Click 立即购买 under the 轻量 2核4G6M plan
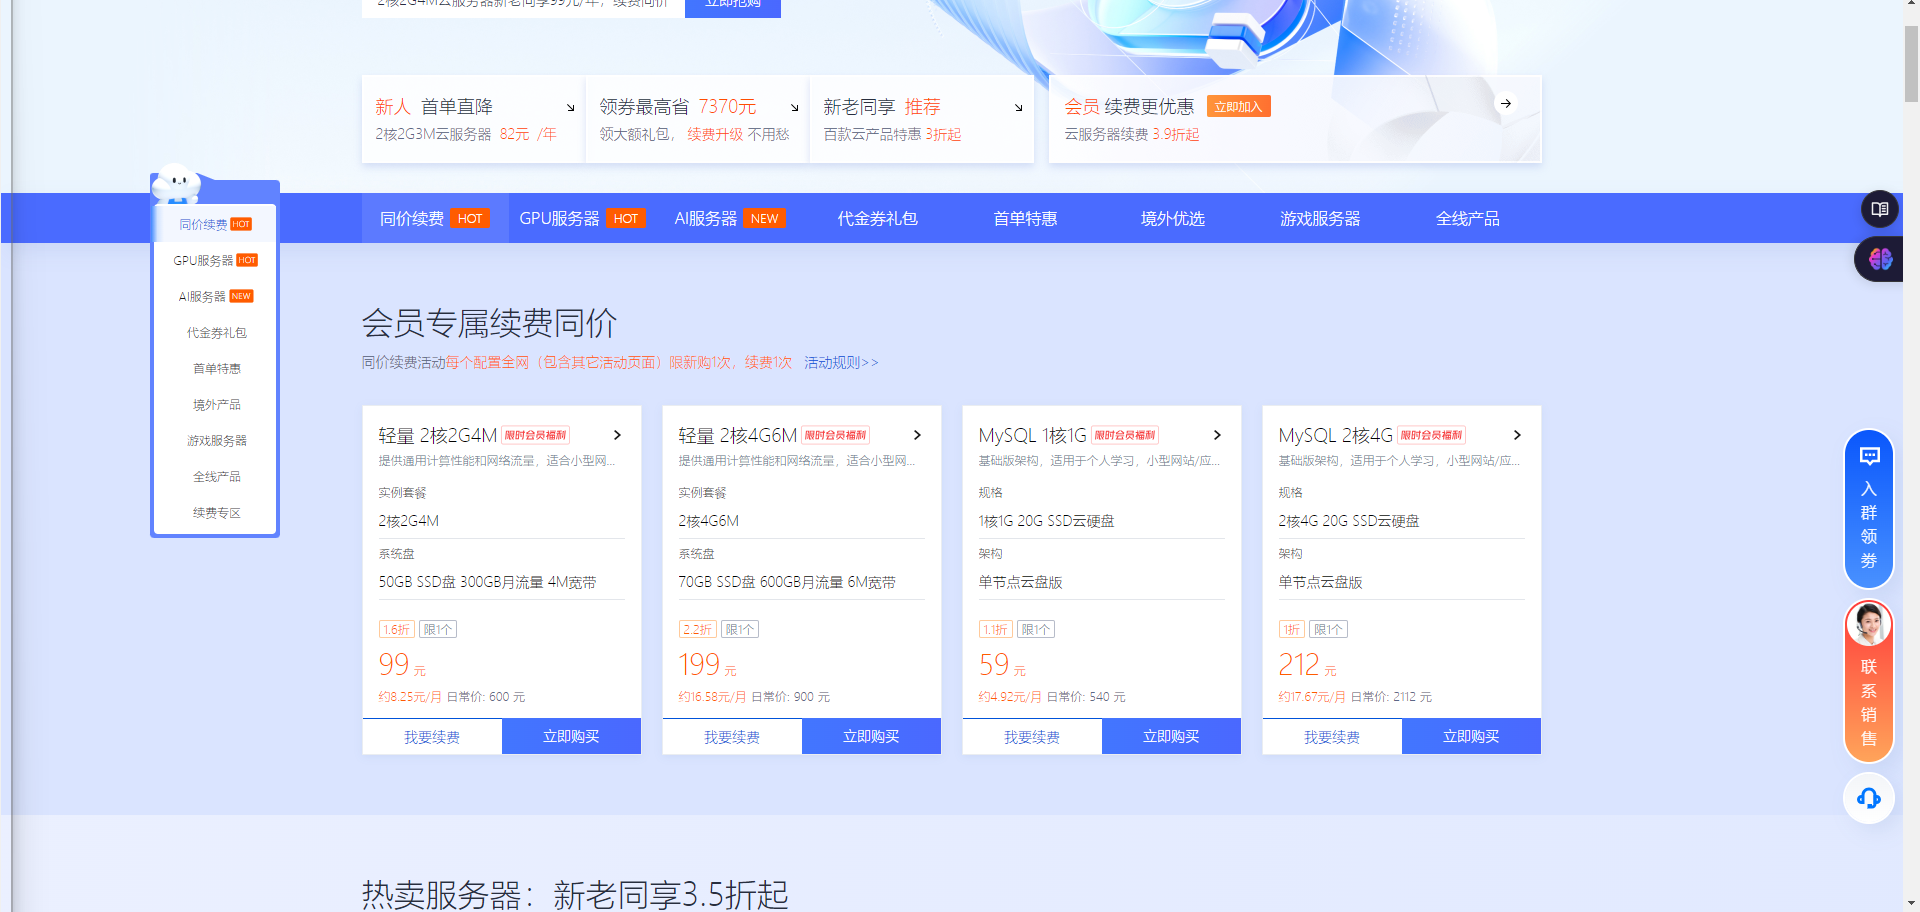This screenshot has height=912, width=1920. tap(871, 736)
